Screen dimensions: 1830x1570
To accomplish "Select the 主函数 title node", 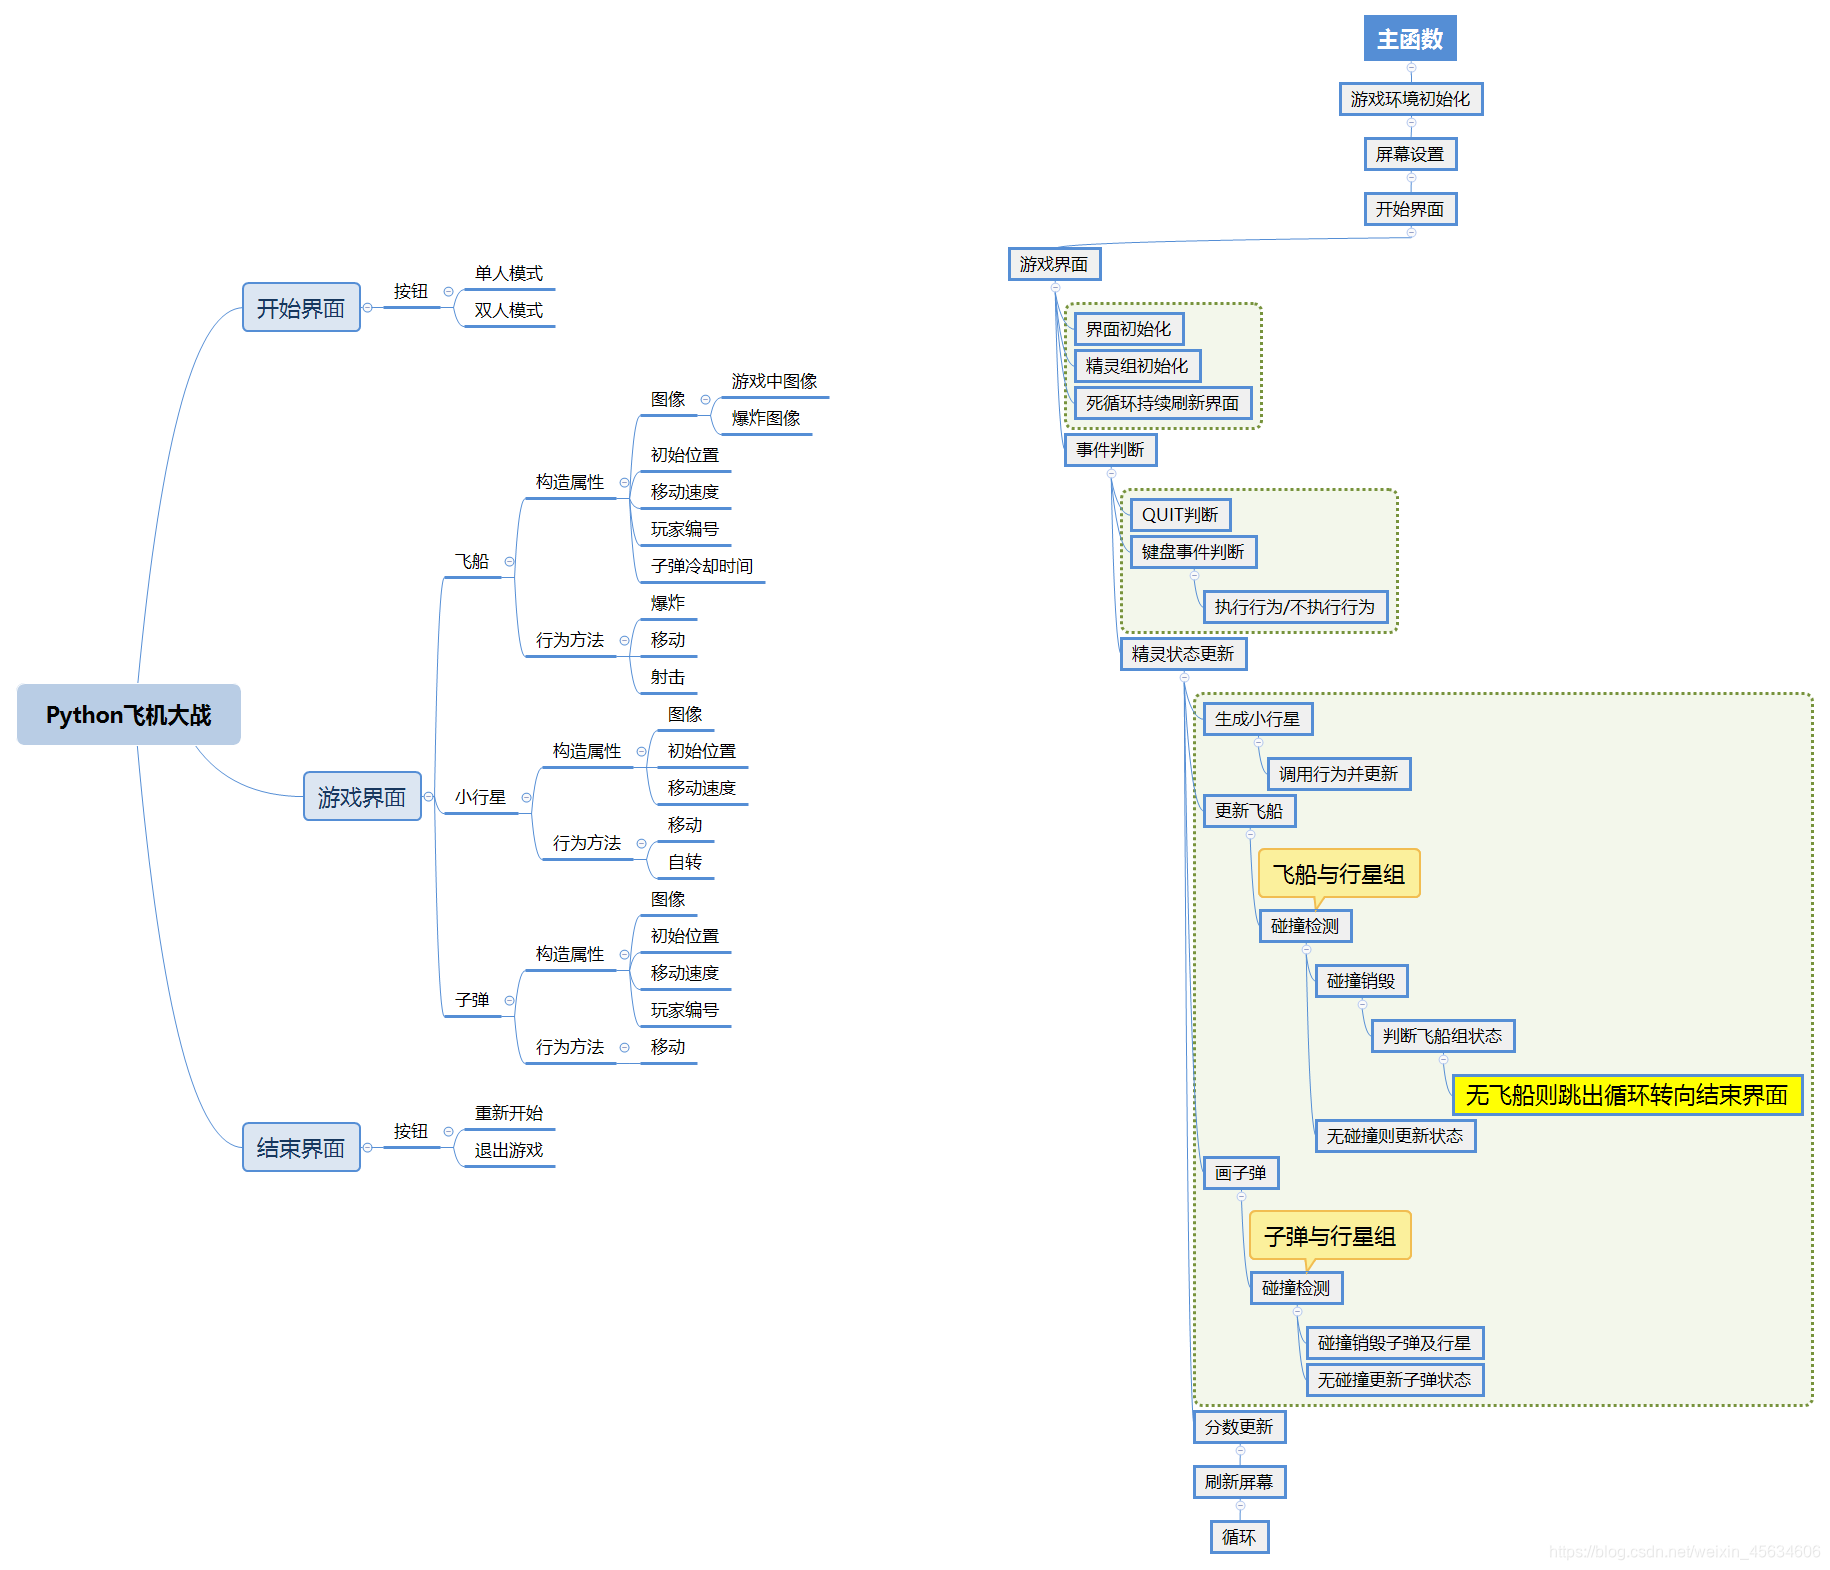I will click(x=1410, y=38).
